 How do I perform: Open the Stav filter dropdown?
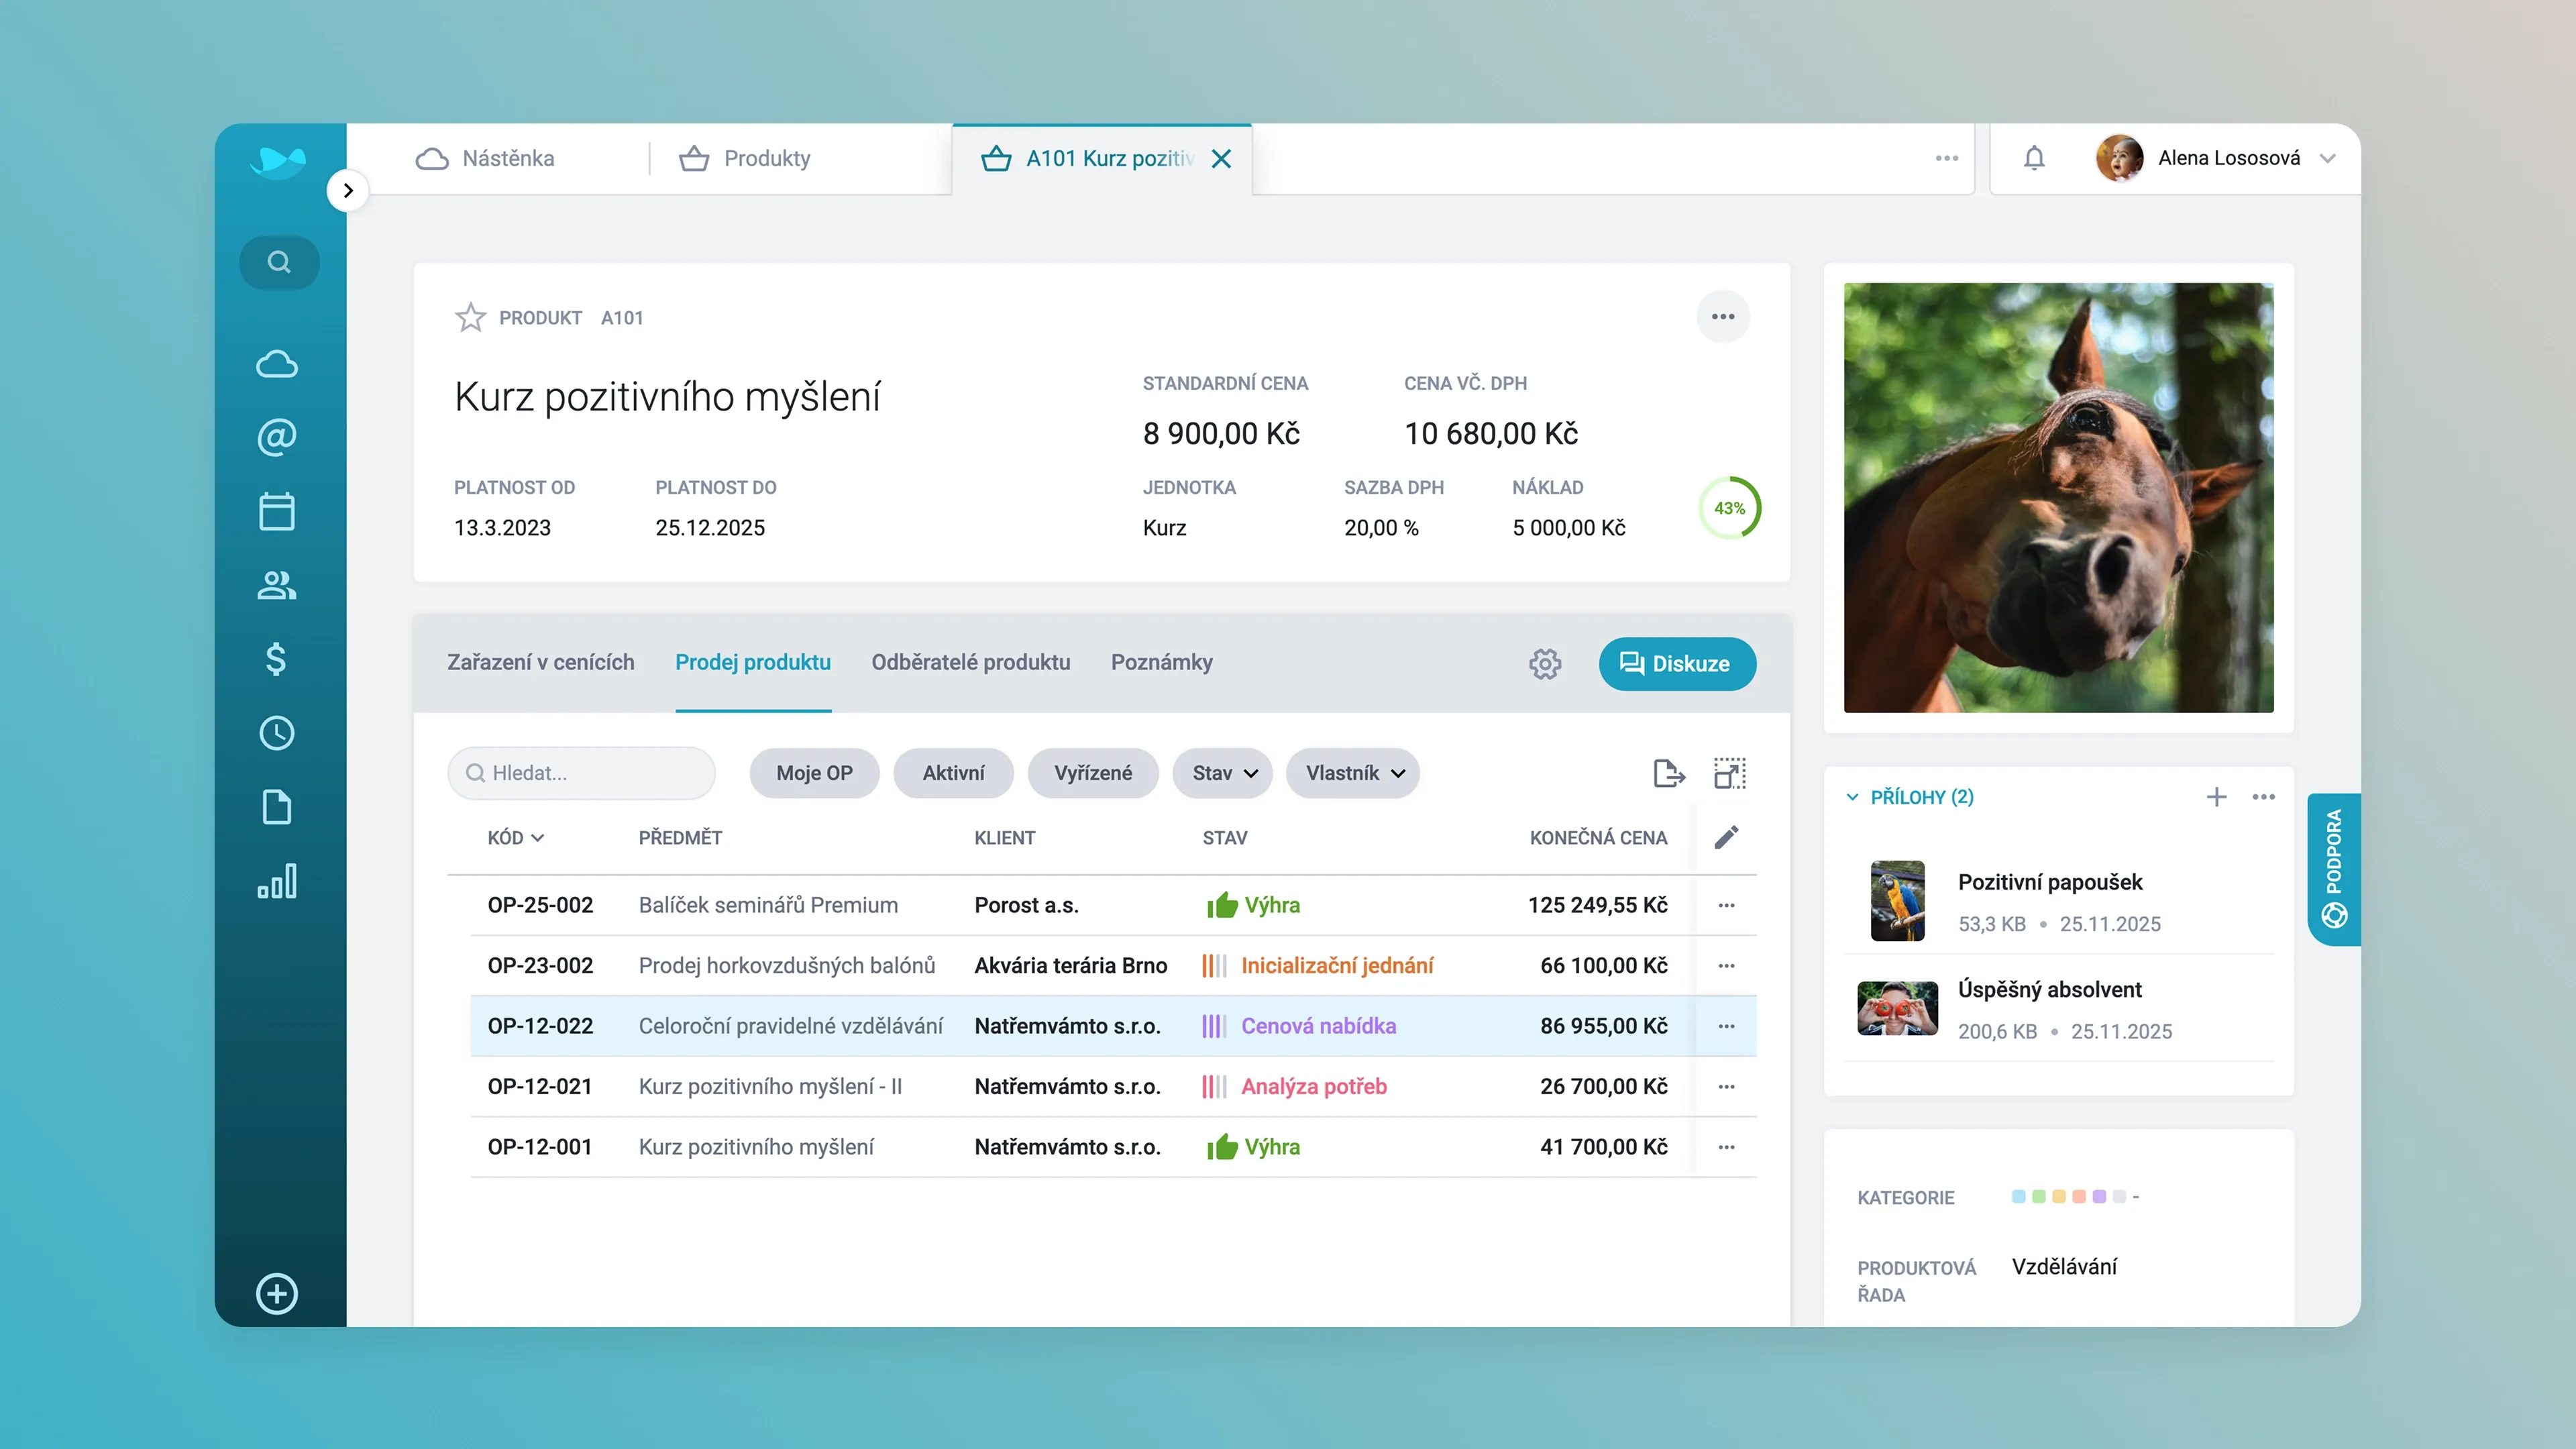pyautogui.click(x=1223, y=773)
